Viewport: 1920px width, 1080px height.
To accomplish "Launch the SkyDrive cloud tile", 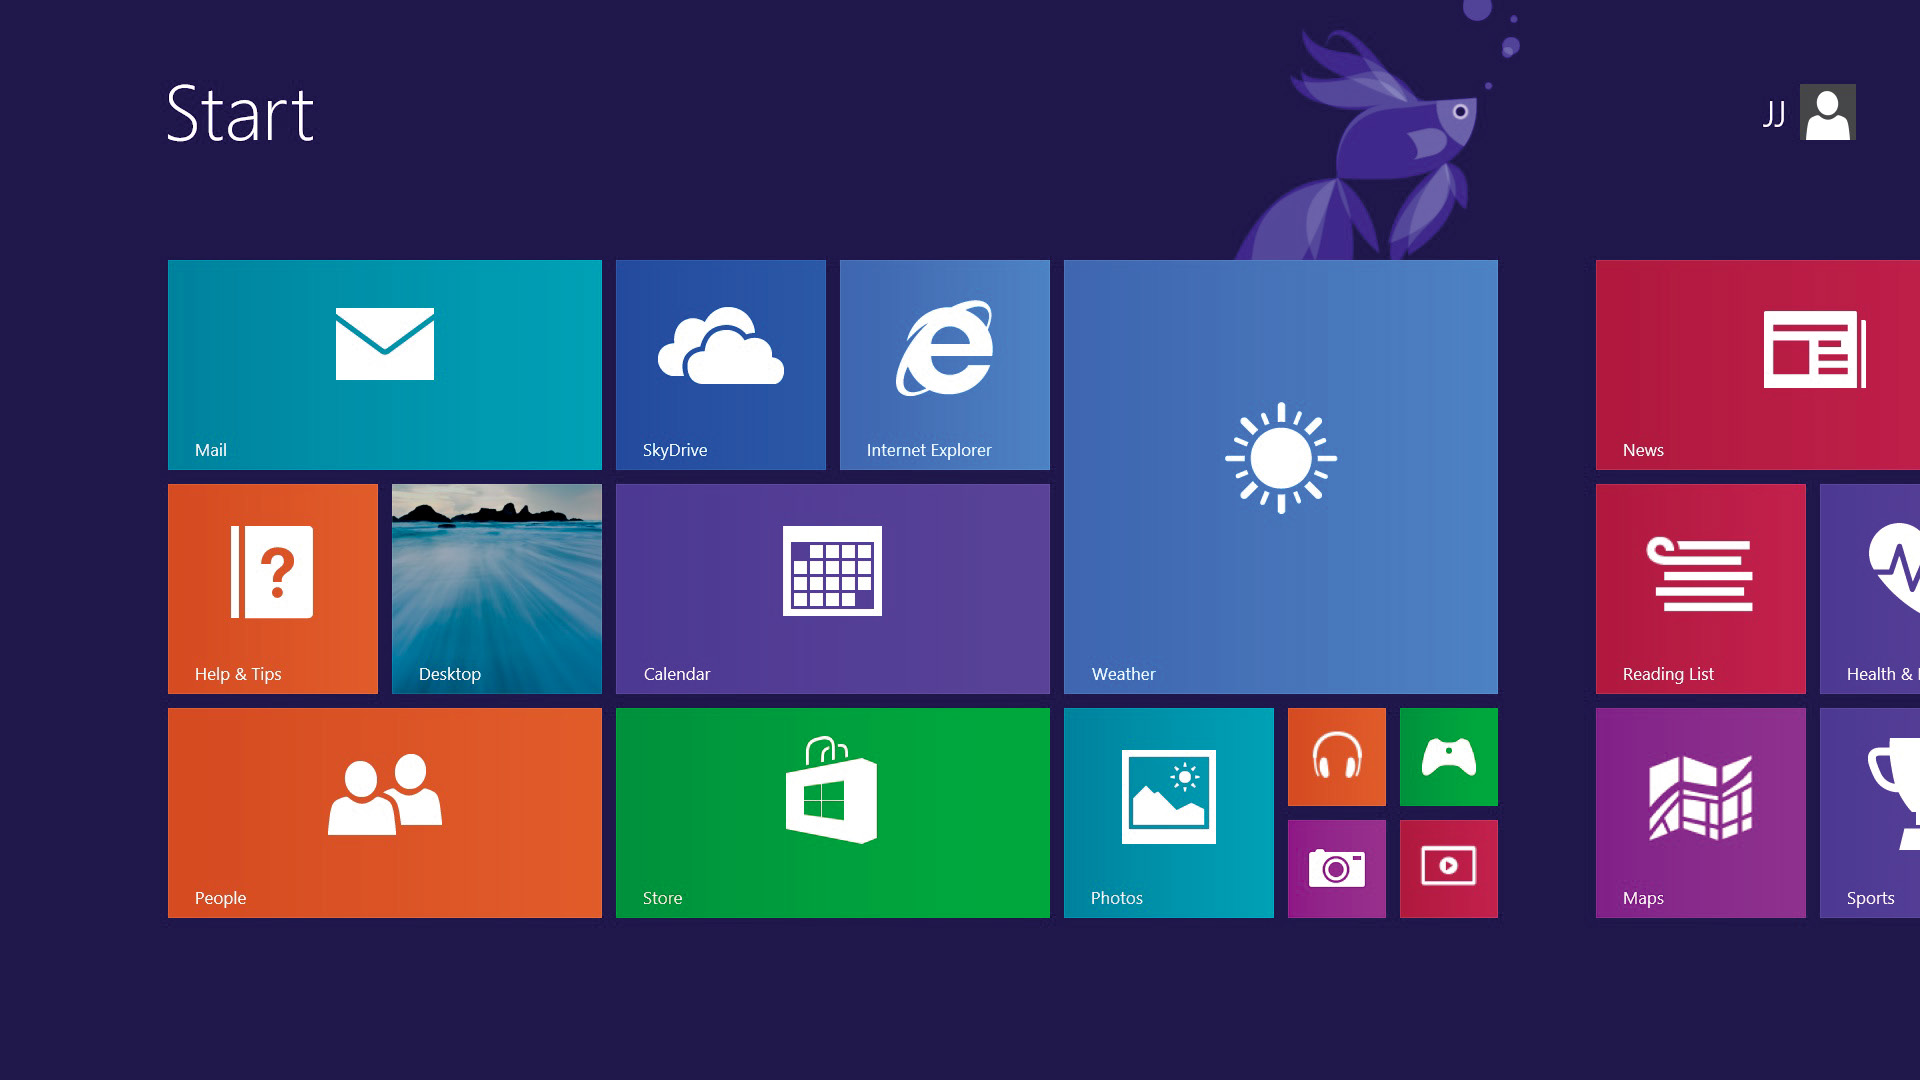I will tap(721, 365).
